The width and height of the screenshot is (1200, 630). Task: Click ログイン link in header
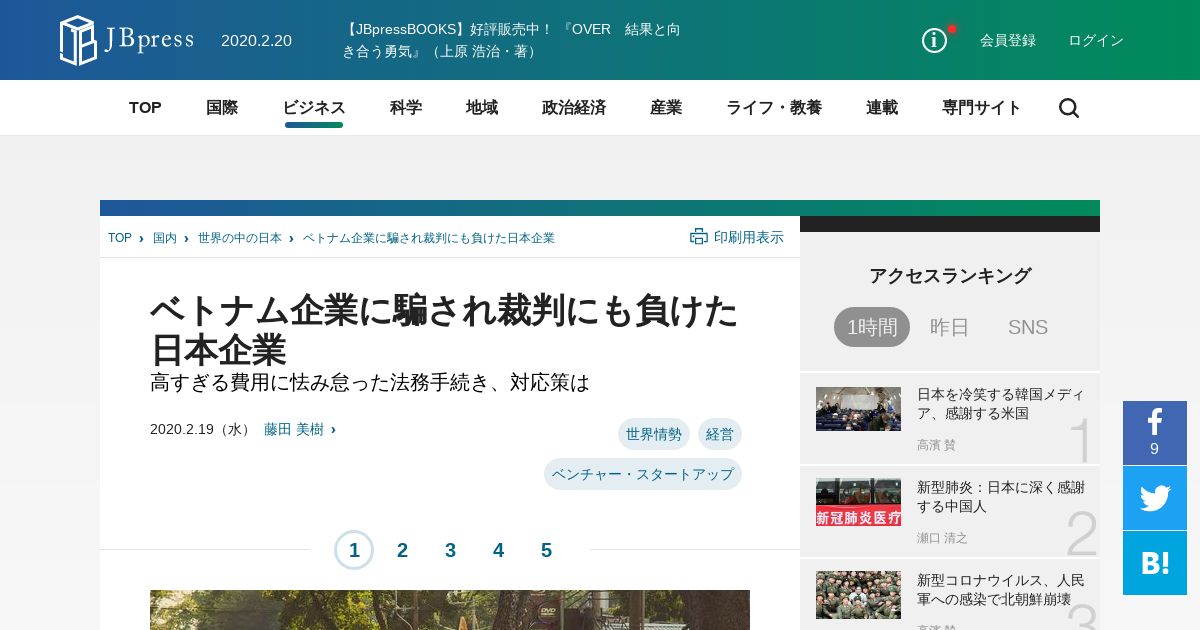pos(1096,40)
